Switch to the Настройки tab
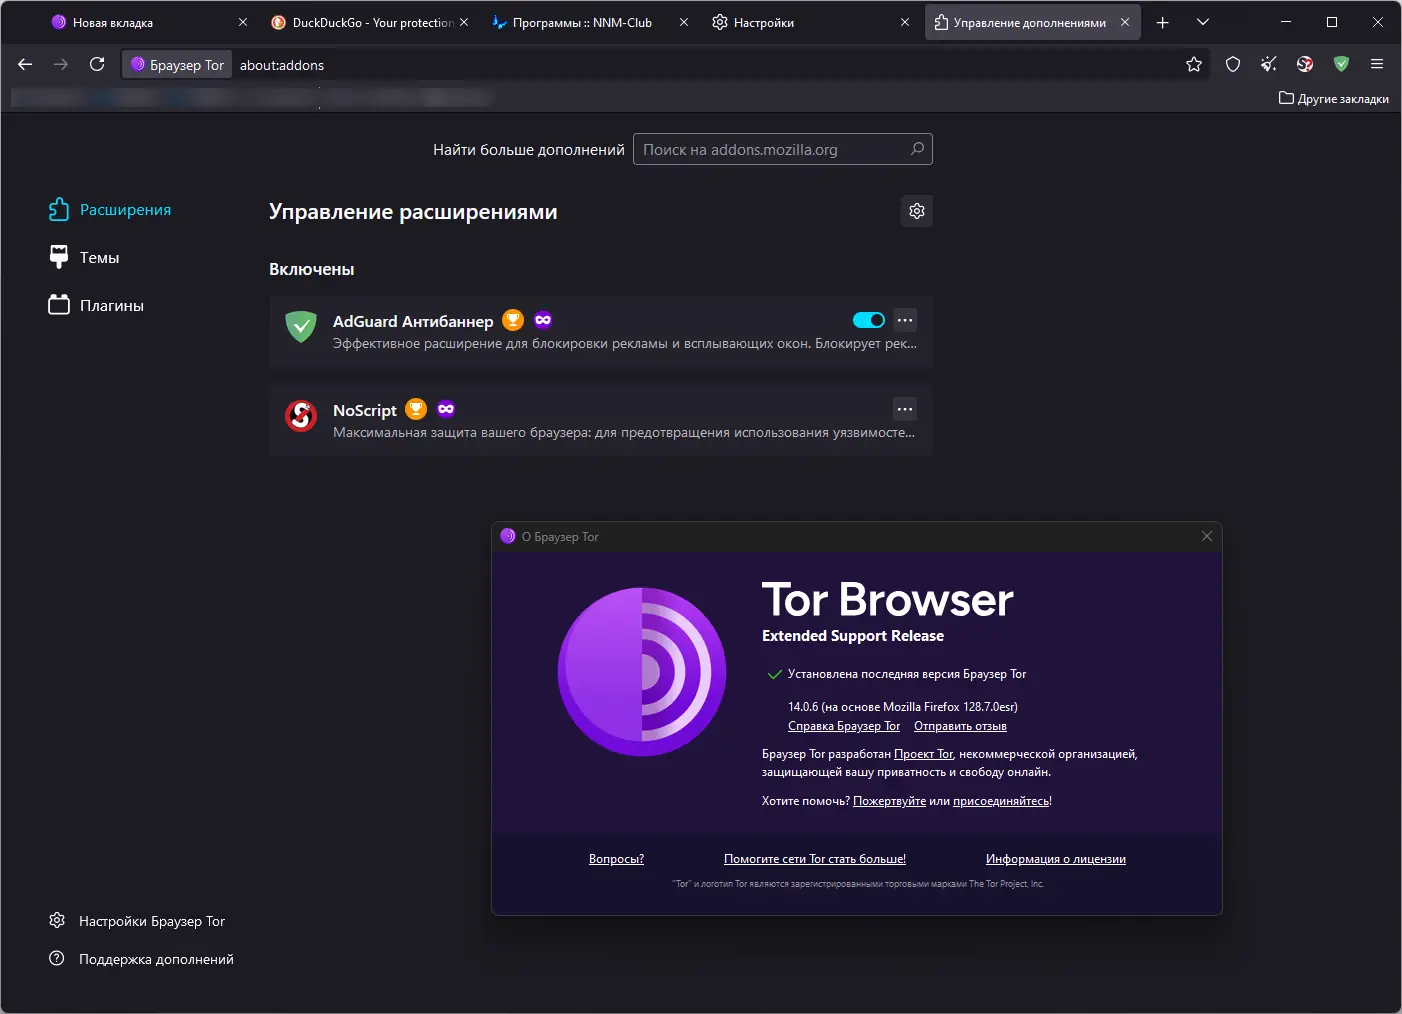 [810, 22]
